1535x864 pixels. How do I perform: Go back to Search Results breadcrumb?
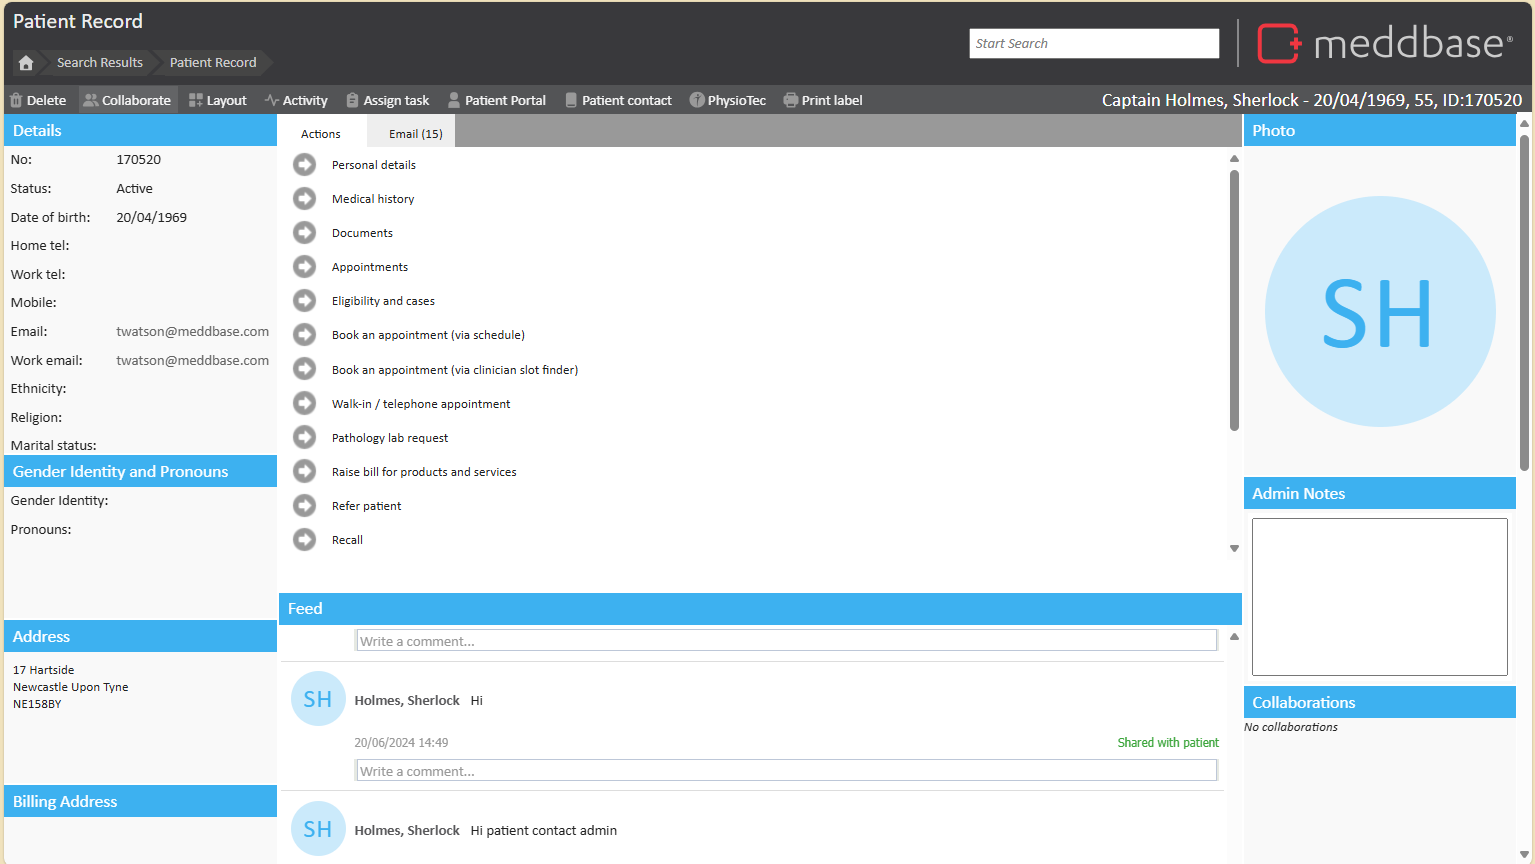pyautogui.click(x=99, y=63)
